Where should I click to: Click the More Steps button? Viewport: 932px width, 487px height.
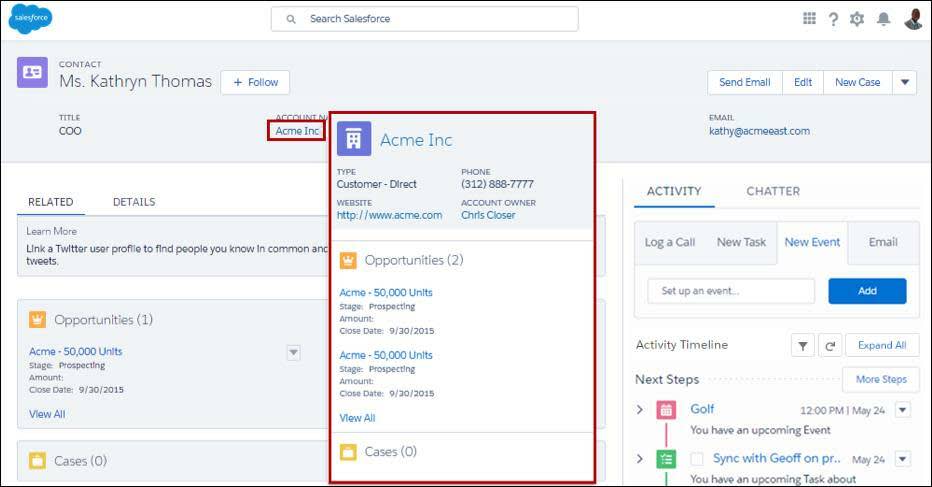pos(881,379)
